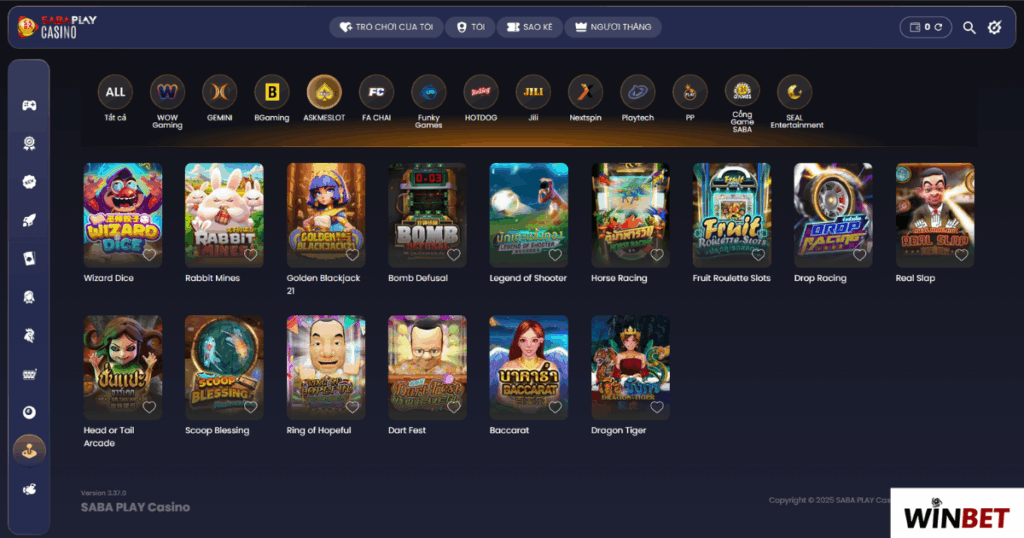Open the rooster sidebar category
Image resolution: width=1024 pixels, height=538 pixels.
(29, 336)
